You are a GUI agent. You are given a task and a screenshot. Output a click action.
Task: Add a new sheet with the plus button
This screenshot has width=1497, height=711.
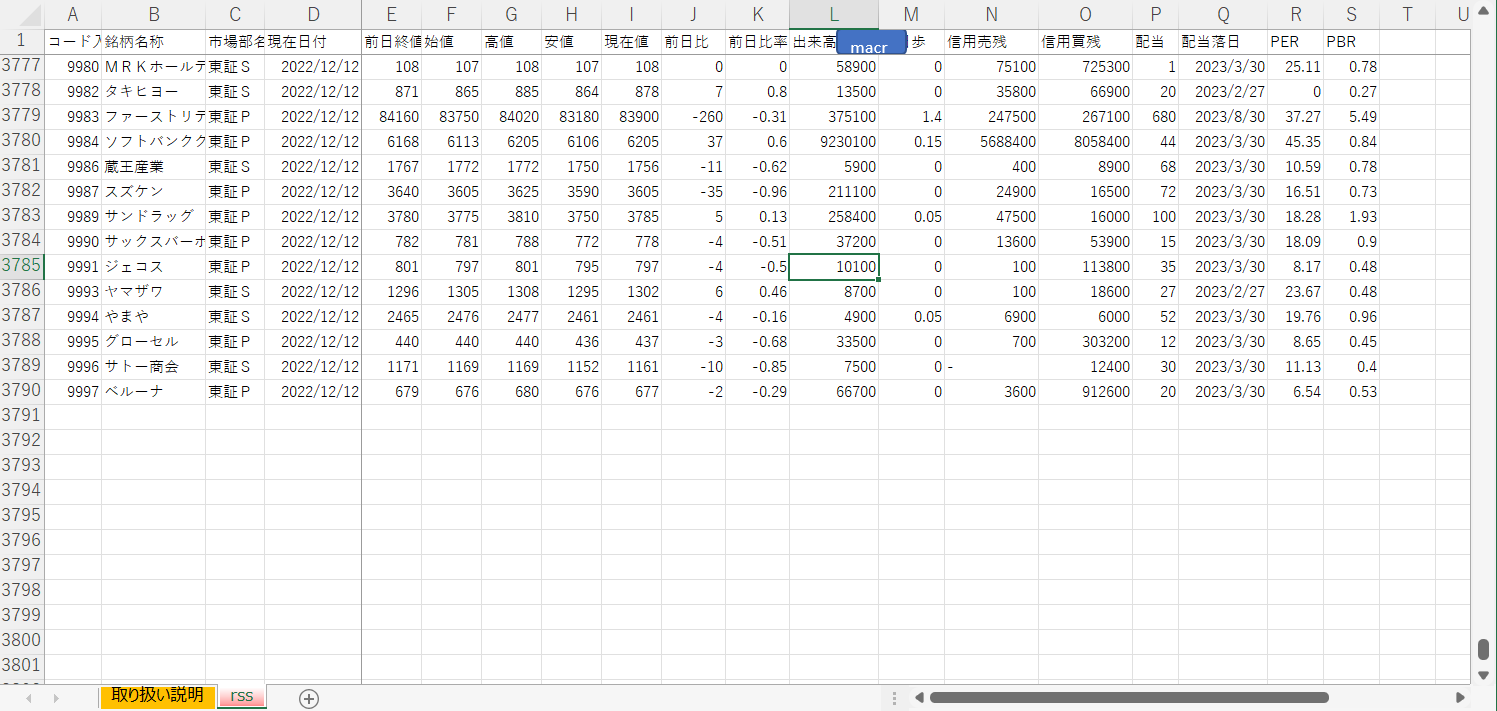(309, 699)
